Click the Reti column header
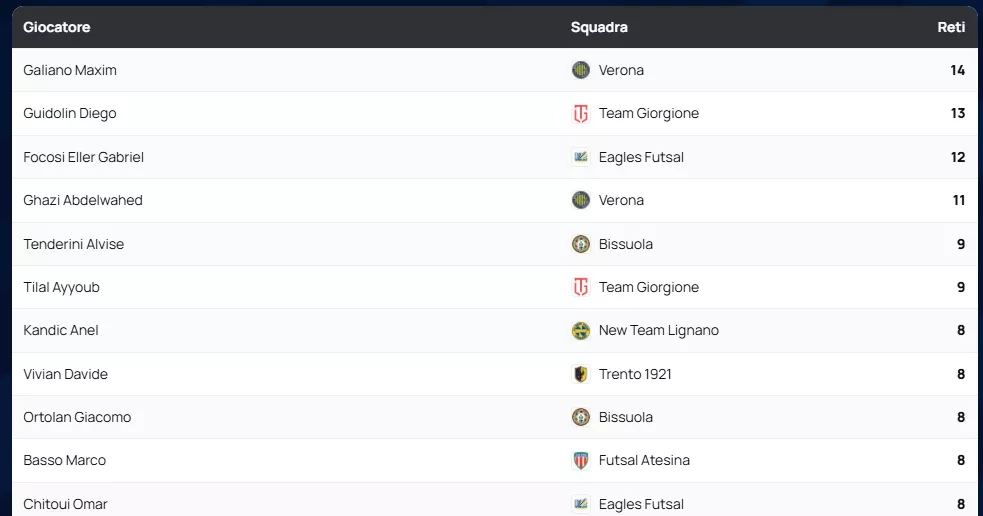This screenshot has width=983, height=516. click(x=950, y=27)
